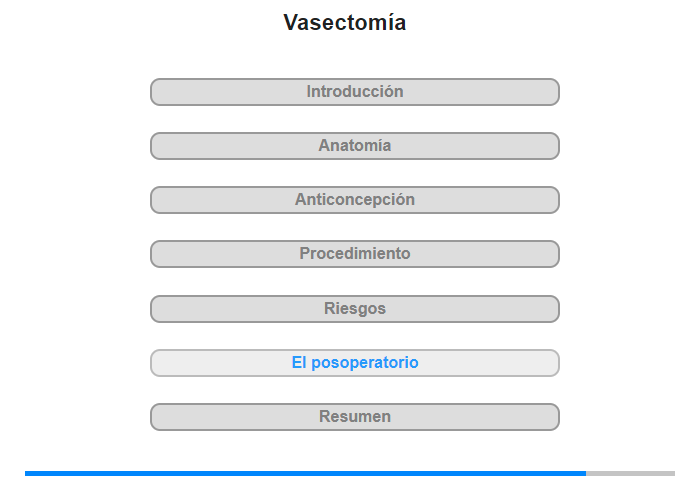Click the highlighted El posoperatorio button
Viewport: 700px width, 480px height.
tap(354, 363)
